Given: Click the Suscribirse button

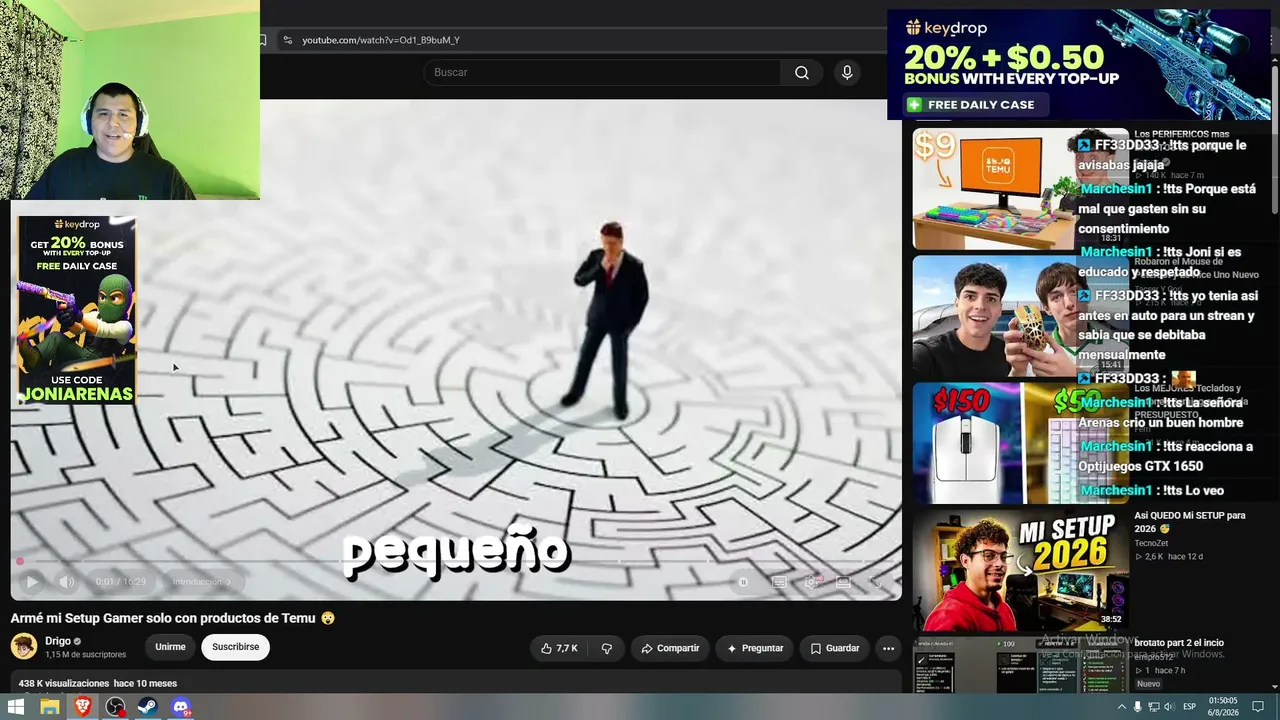Looking at the screenshot, I should click(236, 647).
